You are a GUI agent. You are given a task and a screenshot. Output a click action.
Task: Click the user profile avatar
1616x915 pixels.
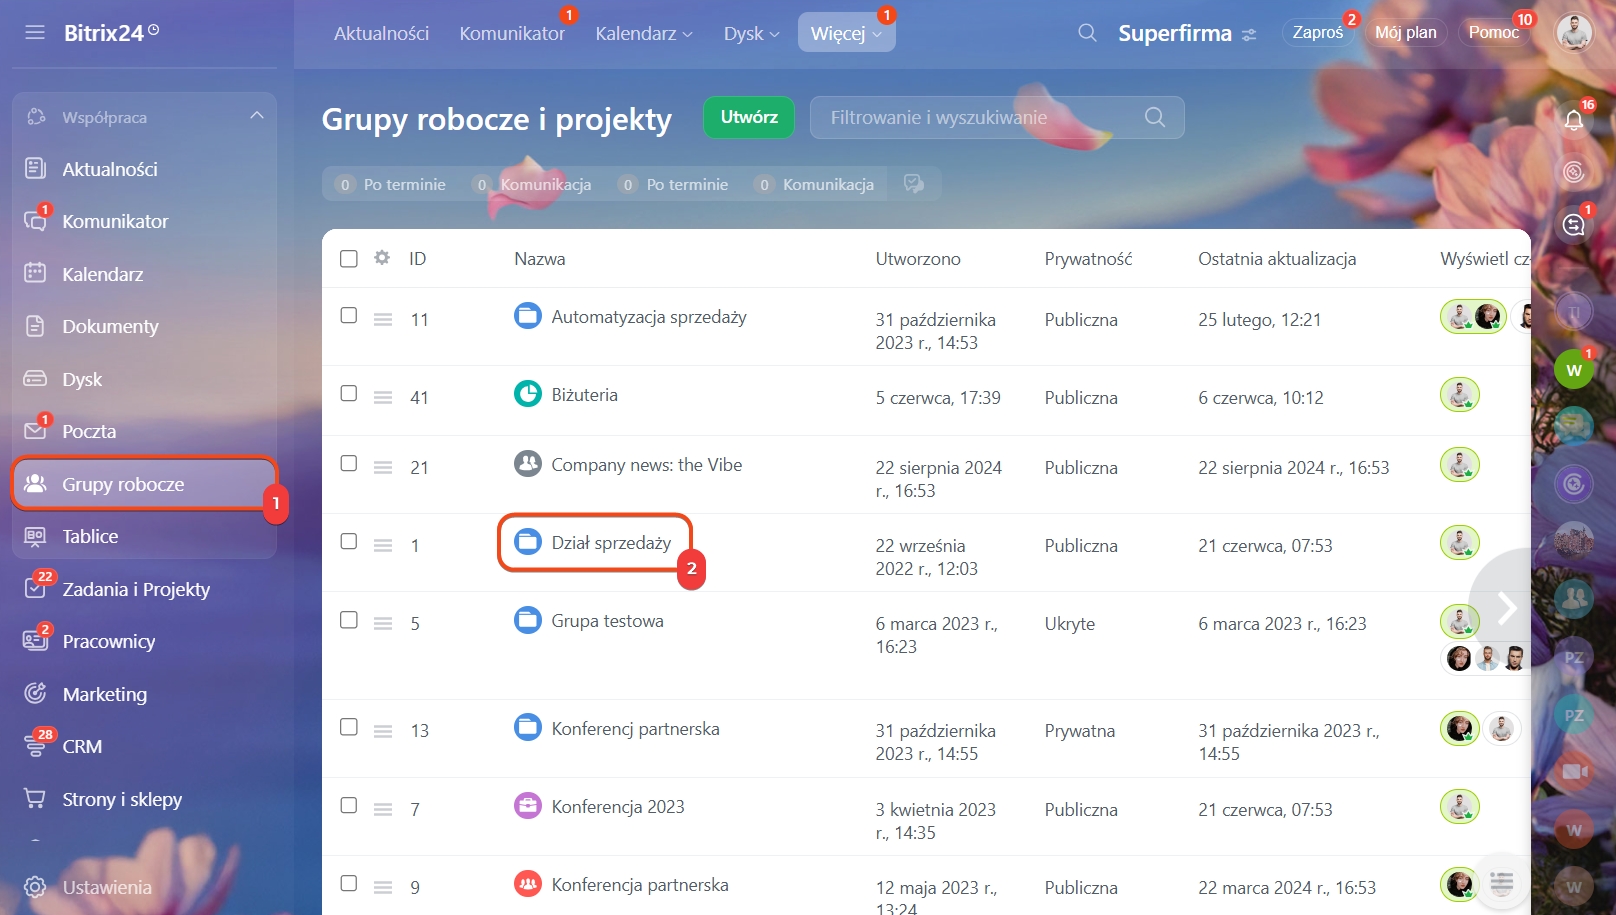coord(1574,33)
